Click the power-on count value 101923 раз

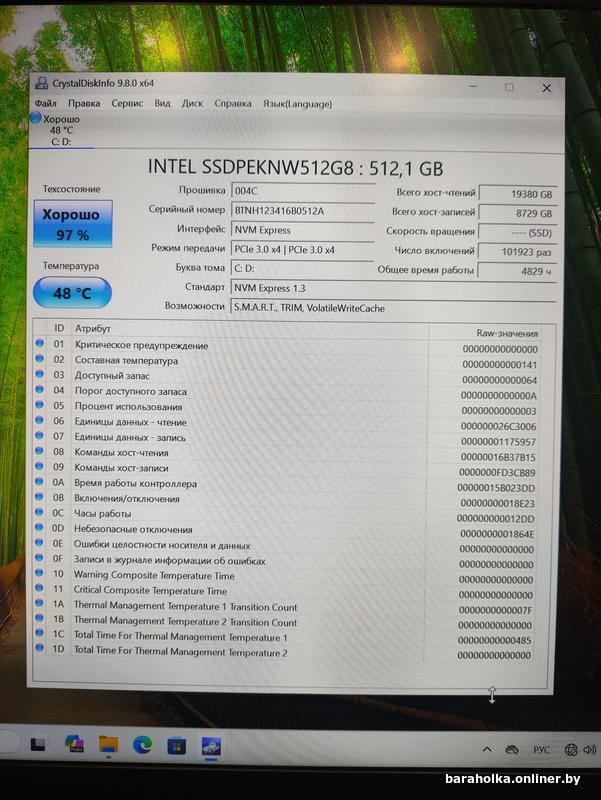[517, 252]
